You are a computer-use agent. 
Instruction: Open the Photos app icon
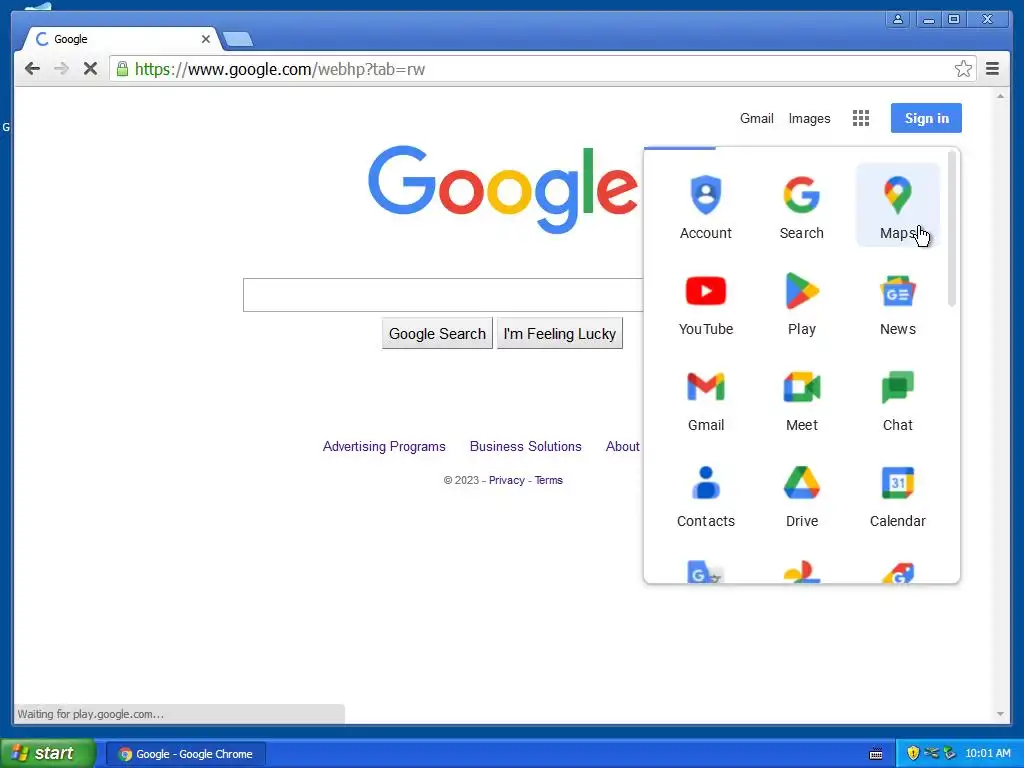click(x=801, y=572)
